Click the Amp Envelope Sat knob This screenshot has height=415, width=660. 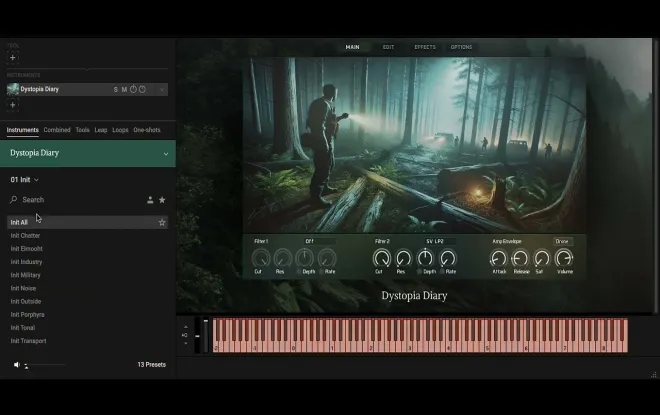click(542, 258)
